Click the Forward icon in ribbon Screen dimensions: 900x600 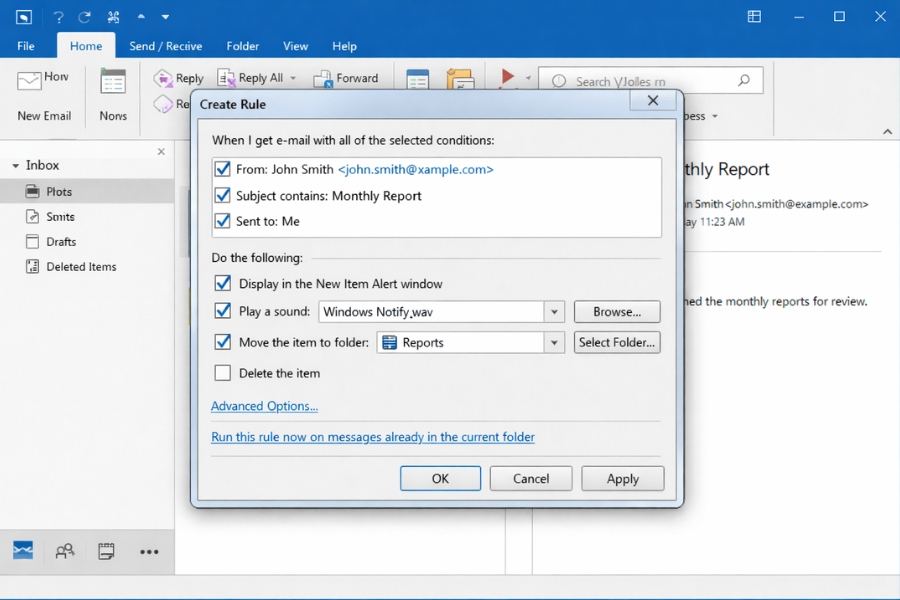point(323,78)
